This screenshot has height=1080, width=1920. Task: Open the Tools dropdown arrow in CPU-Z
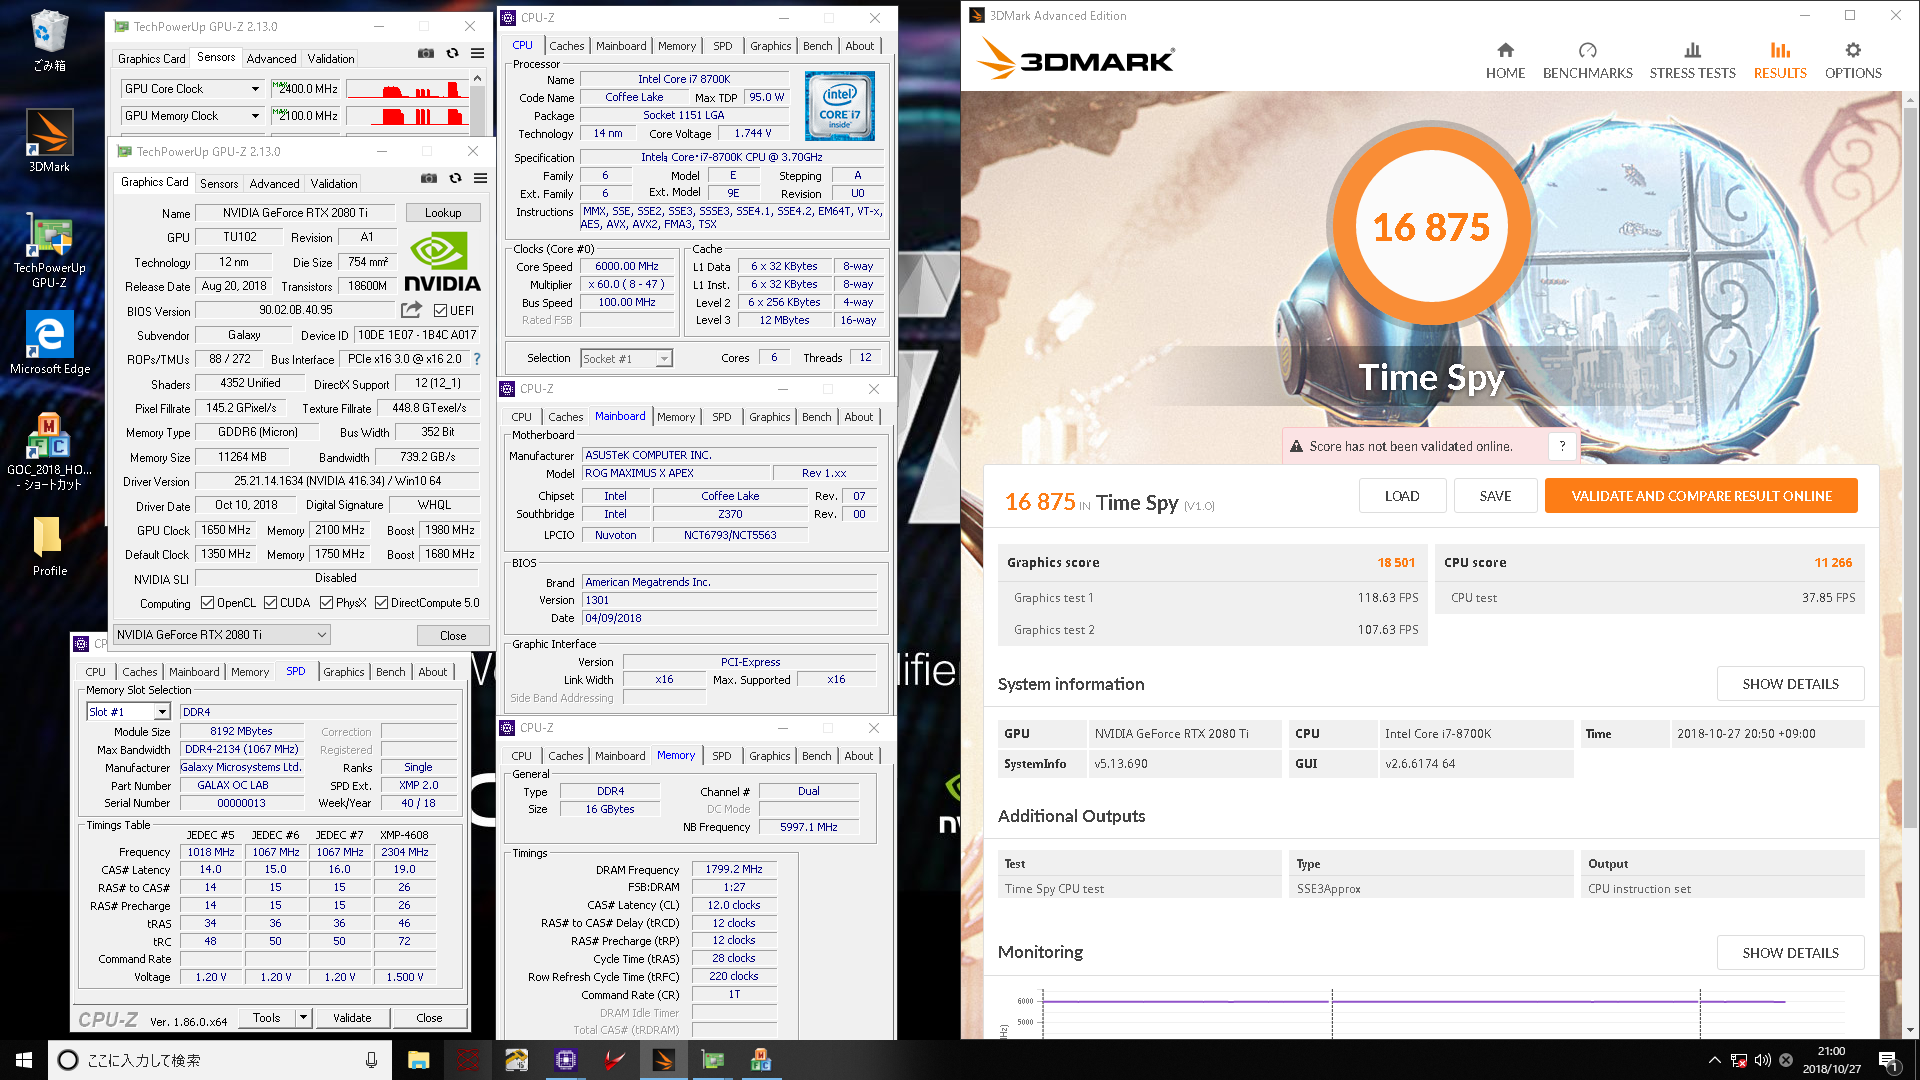[303, 1018]
